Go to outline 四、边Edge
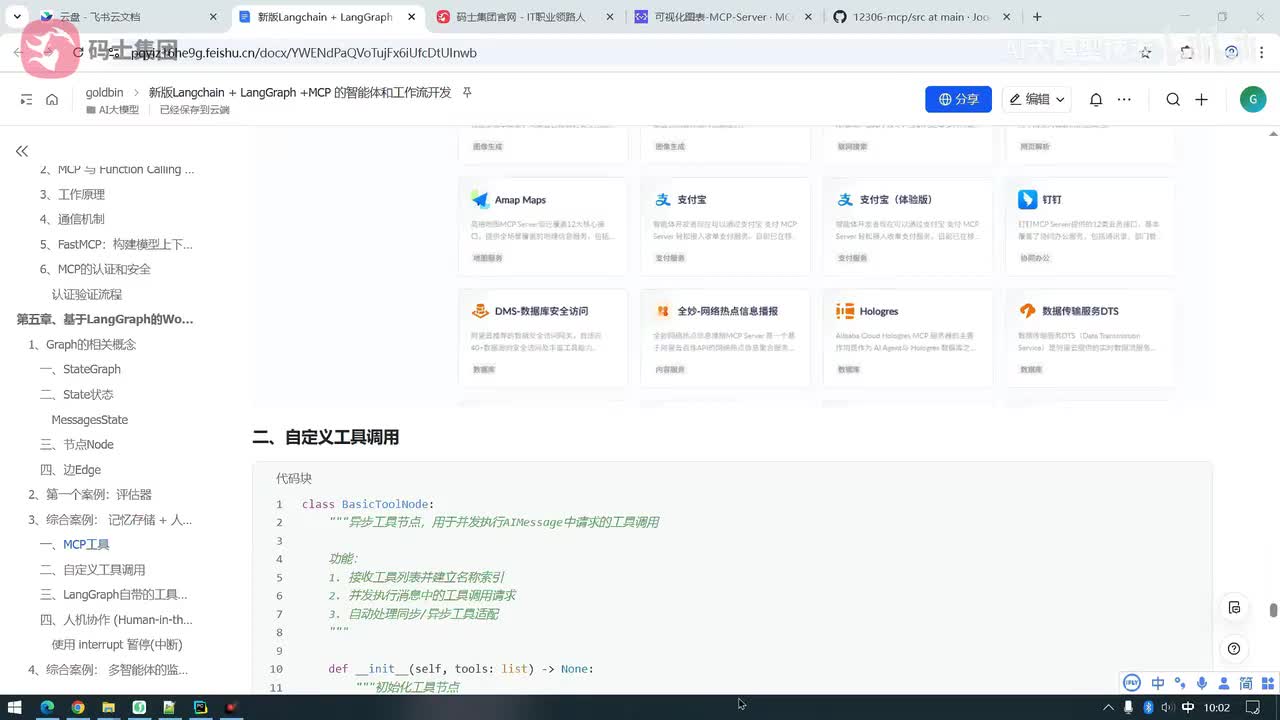The height and width of the screenshot is (720, 1280). pyautogui.click(x=70, y=470)
